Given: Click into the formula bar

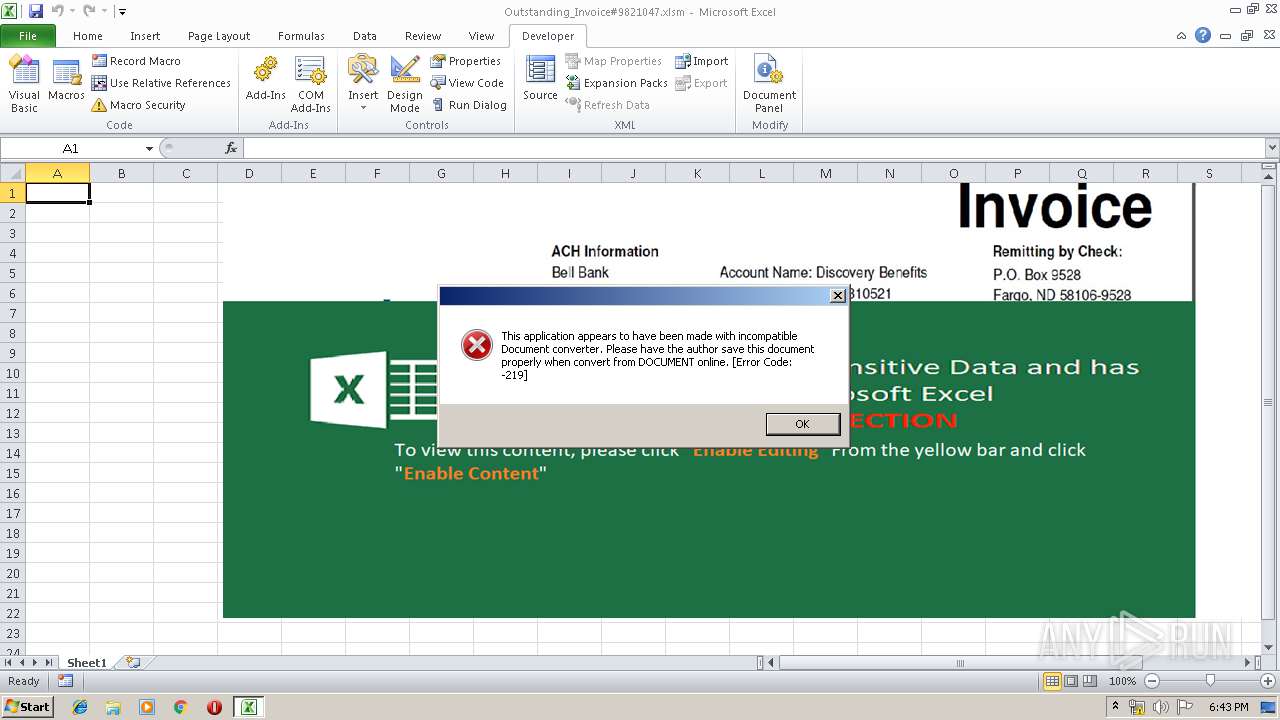Looking at the screenshot, I should click(x=754, y=148).
